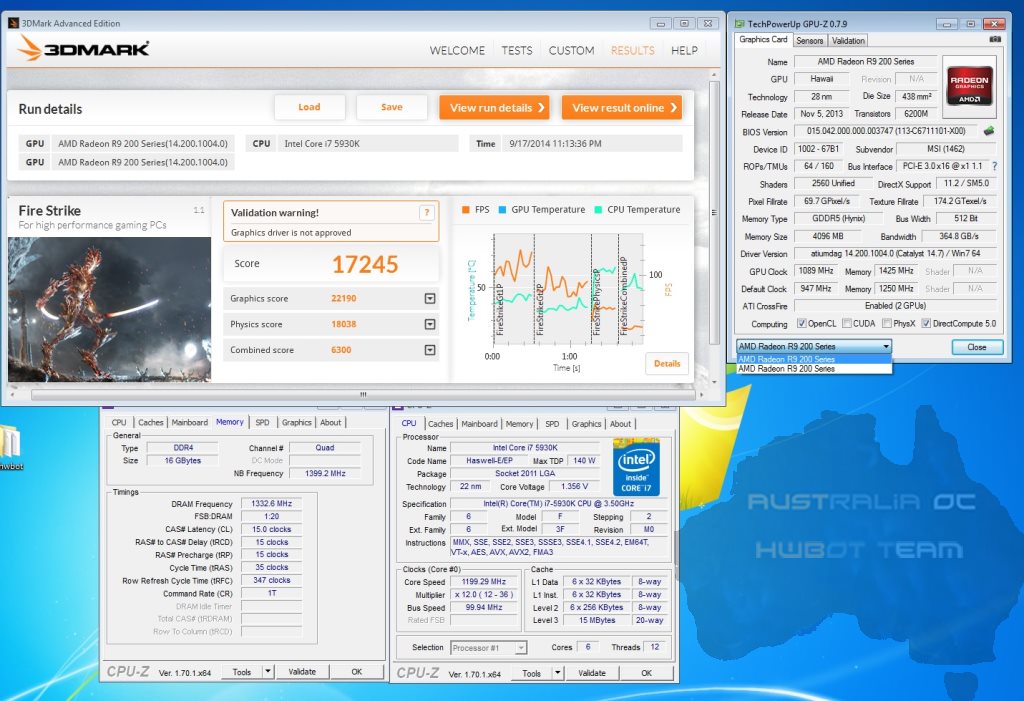Click the Load button in Run details

pos(310,107)
